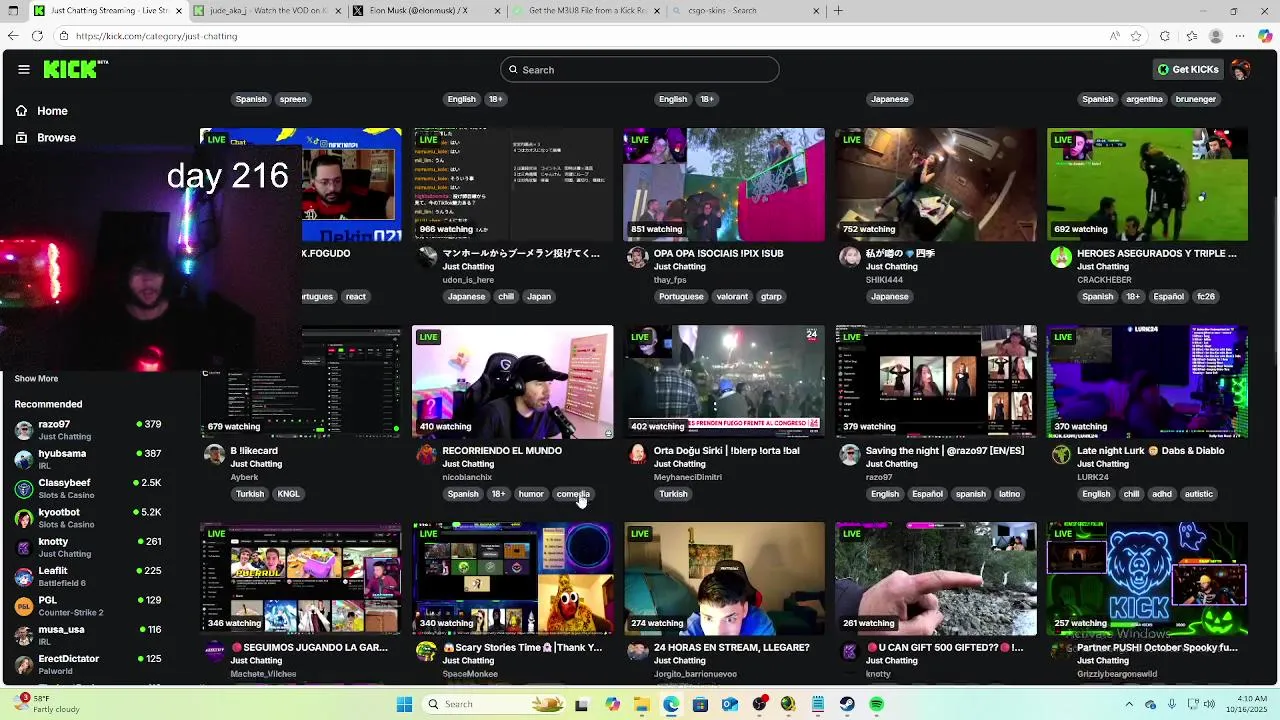Show hidden system tray icons
The width and height of the screenshot is (1280, 720).
pos(1130,704)
